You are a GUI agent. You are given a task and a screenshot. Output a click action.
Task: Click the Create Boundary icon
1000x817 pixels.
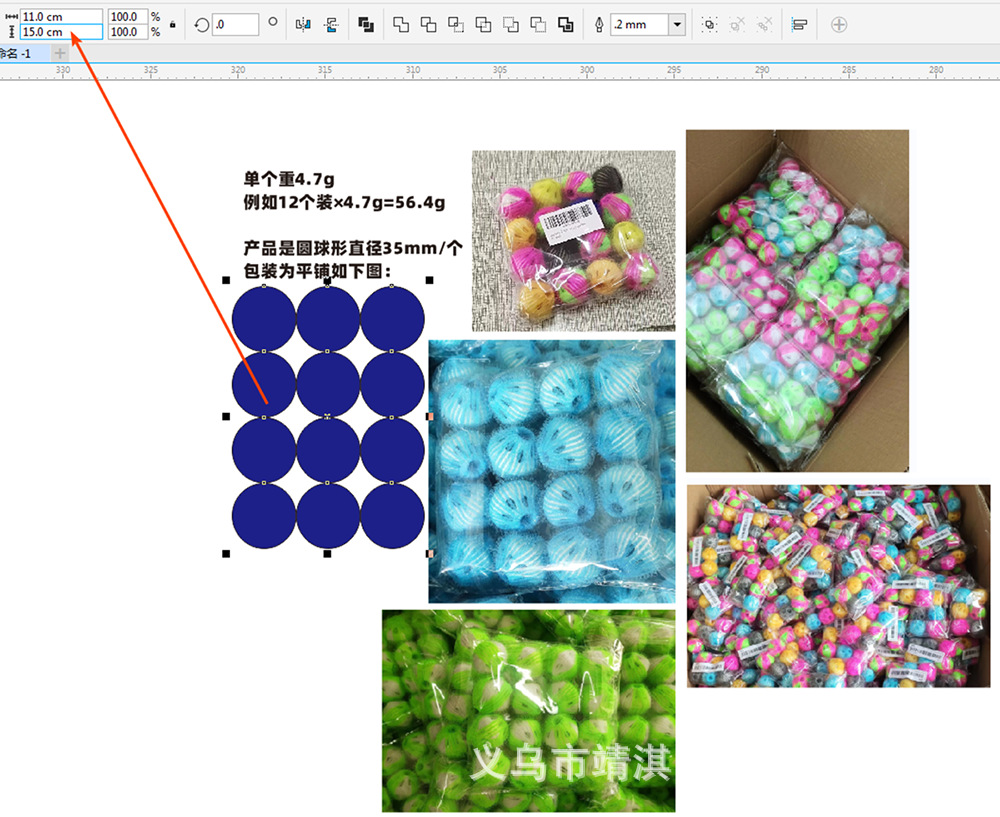(564, 24)
